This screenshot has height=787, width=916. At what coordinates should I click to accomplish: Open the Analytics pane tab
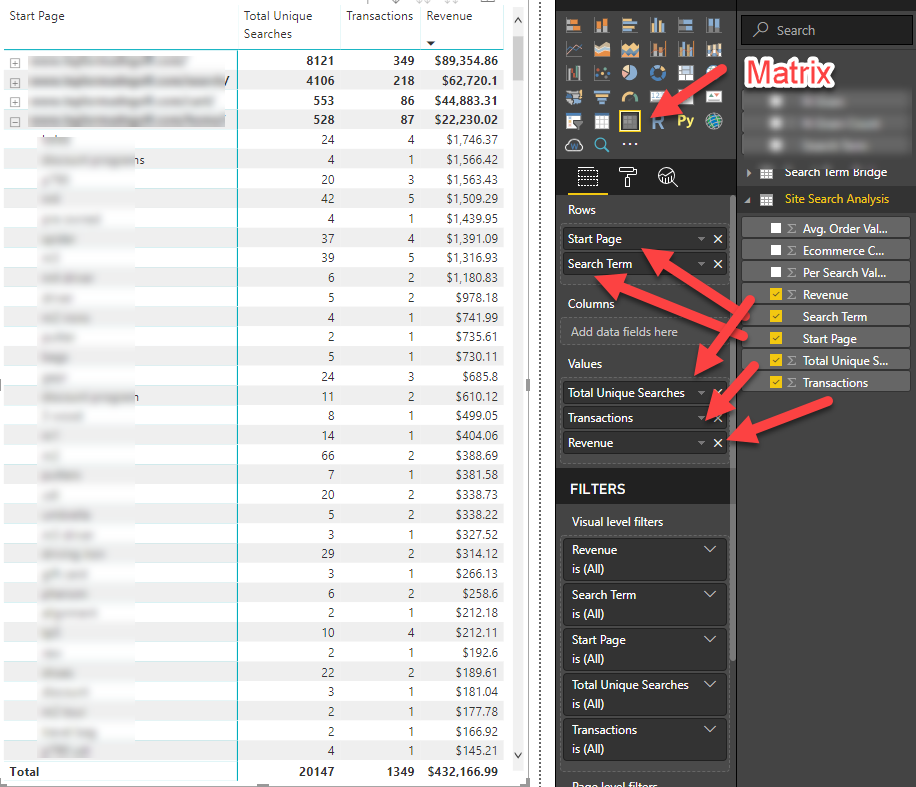(x=668, y=177)
